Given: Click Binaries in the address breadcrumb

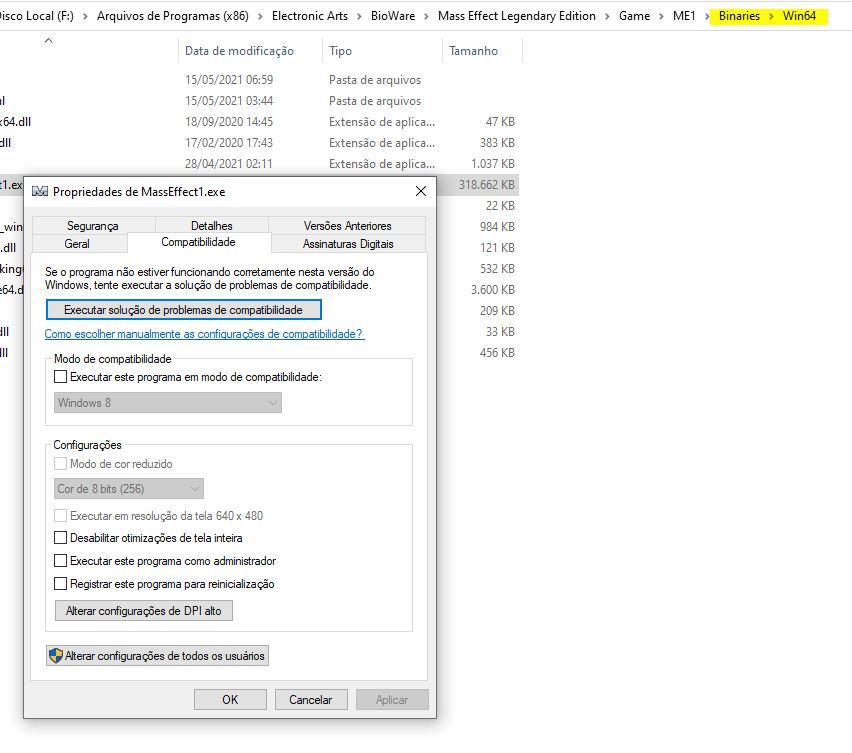Looking at the screenshot, I should [739, 16].
